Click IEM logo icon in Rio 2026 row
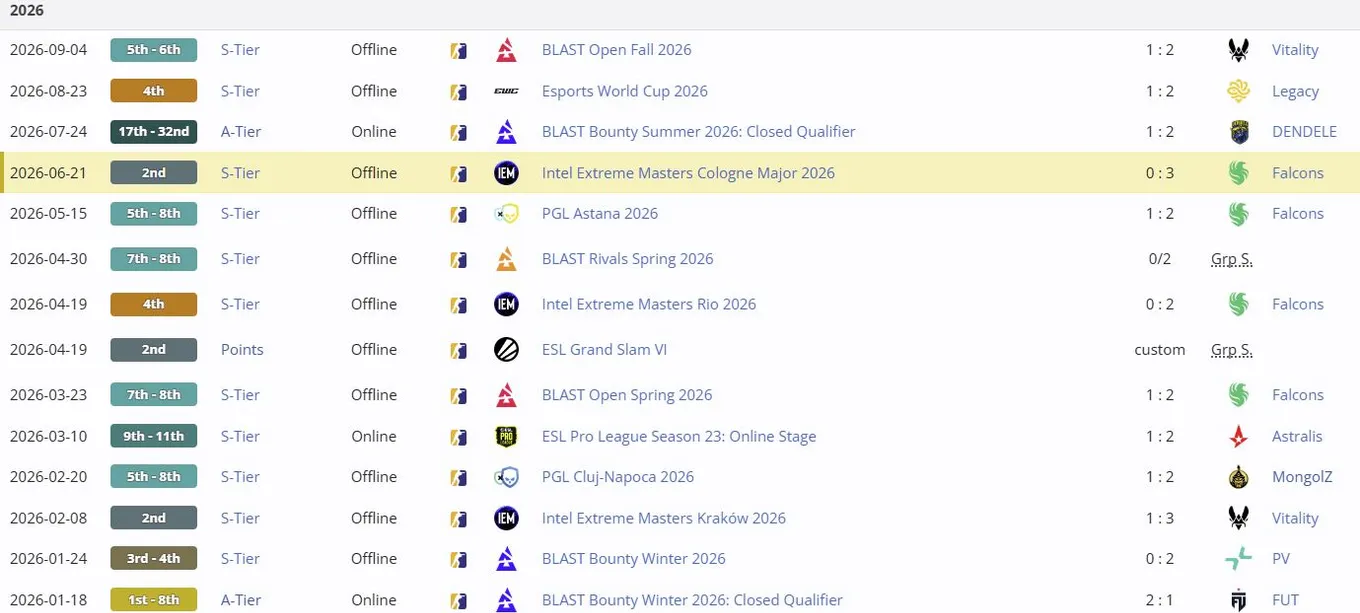 click(x=506, y=305)
